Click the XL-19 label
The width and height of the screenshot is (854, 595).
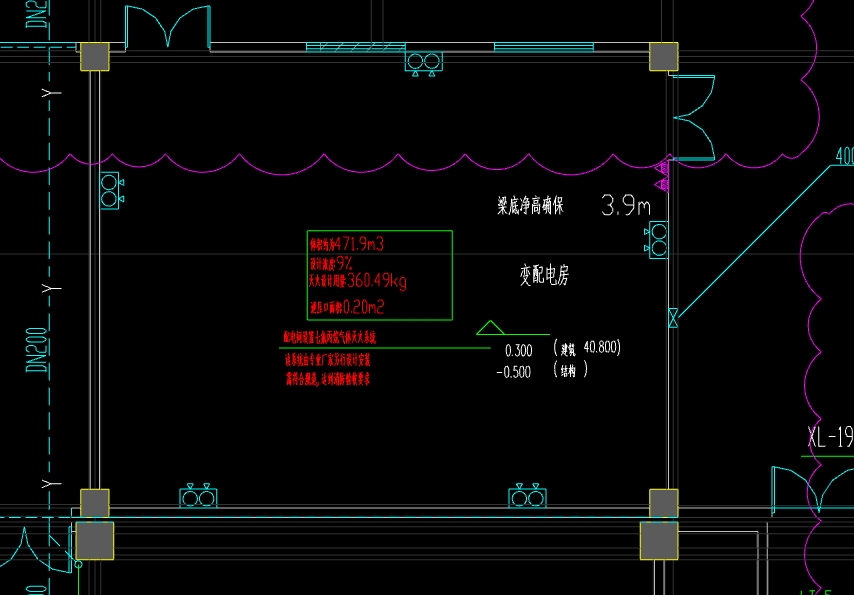click(x=830, y=437)
